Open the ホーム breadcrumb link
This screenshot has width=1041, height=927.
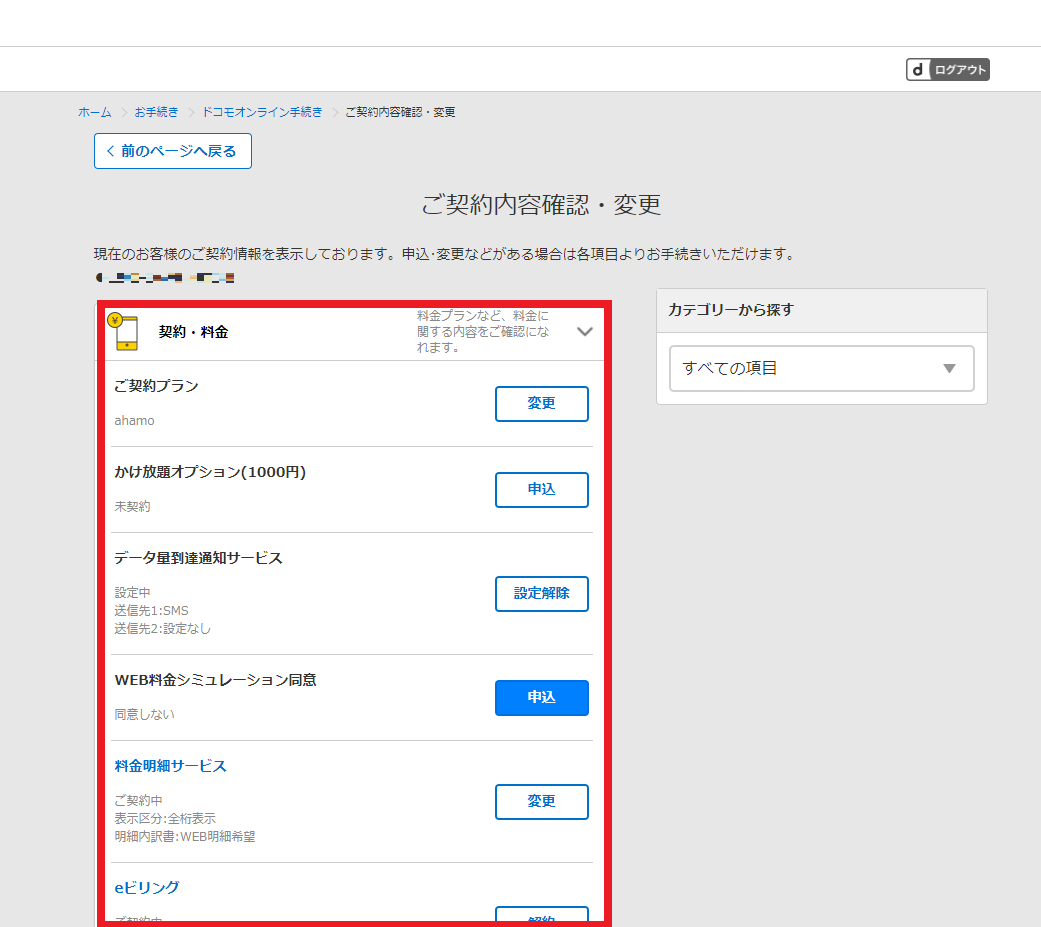tap(95, 112)
